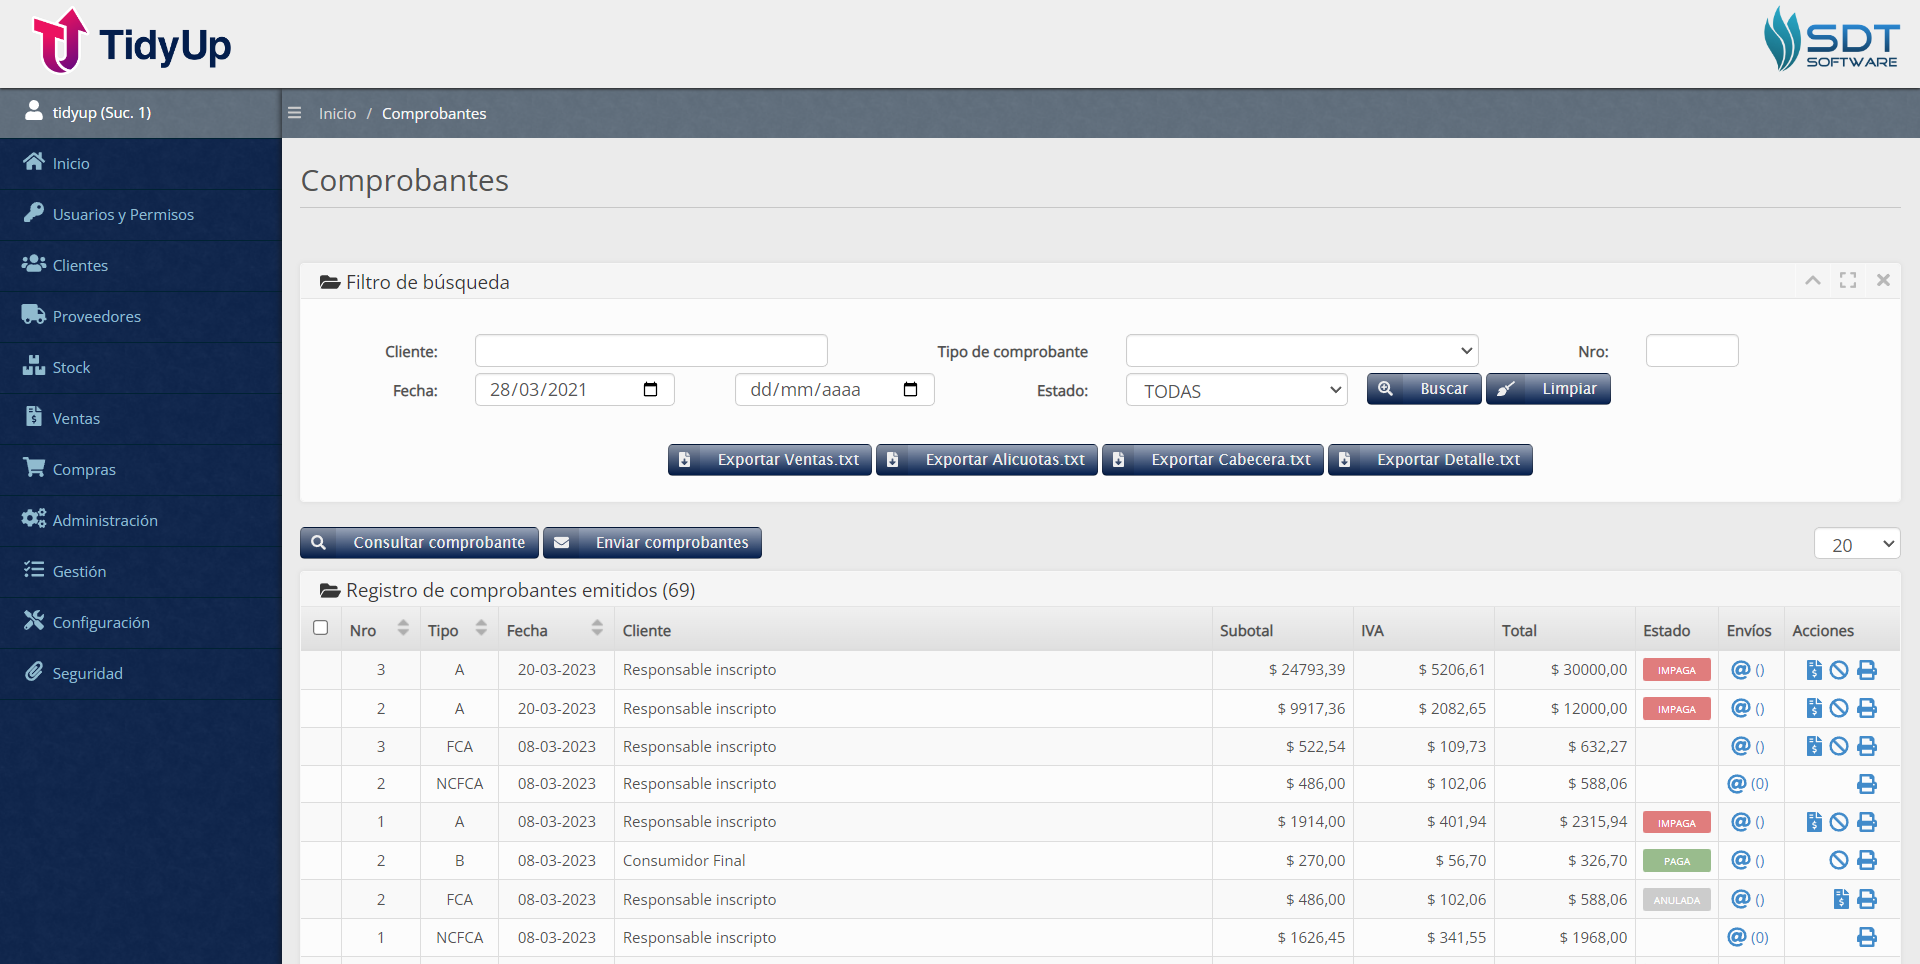This screenshot has width=1920, height=964.
Task: Open Clientes sidebar menu item
Action: click(140, 265)
